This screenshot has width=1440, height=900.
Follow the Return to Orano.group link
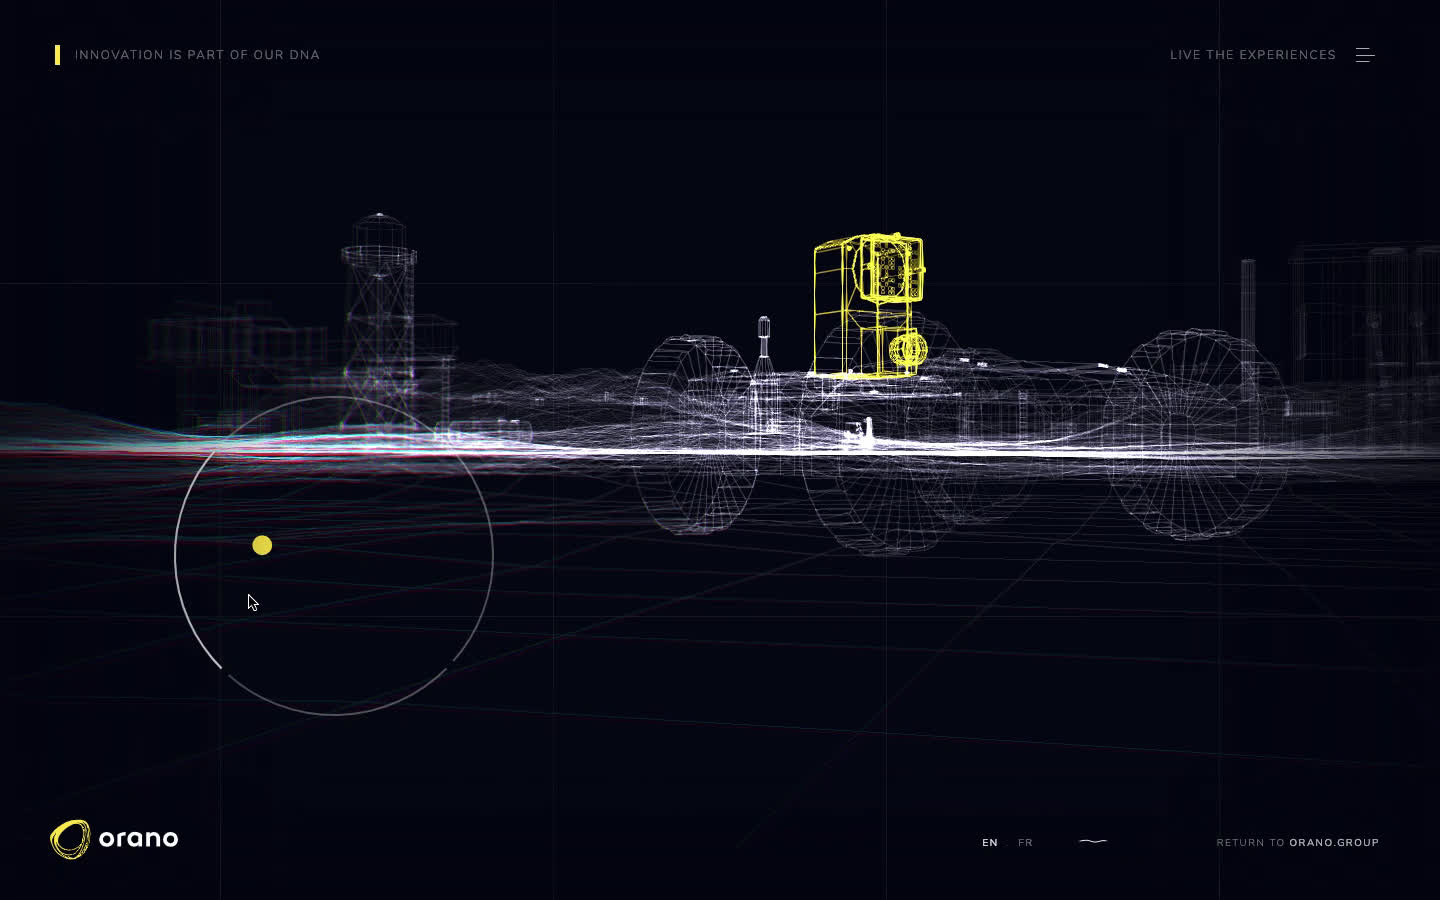pos(1297,843)
